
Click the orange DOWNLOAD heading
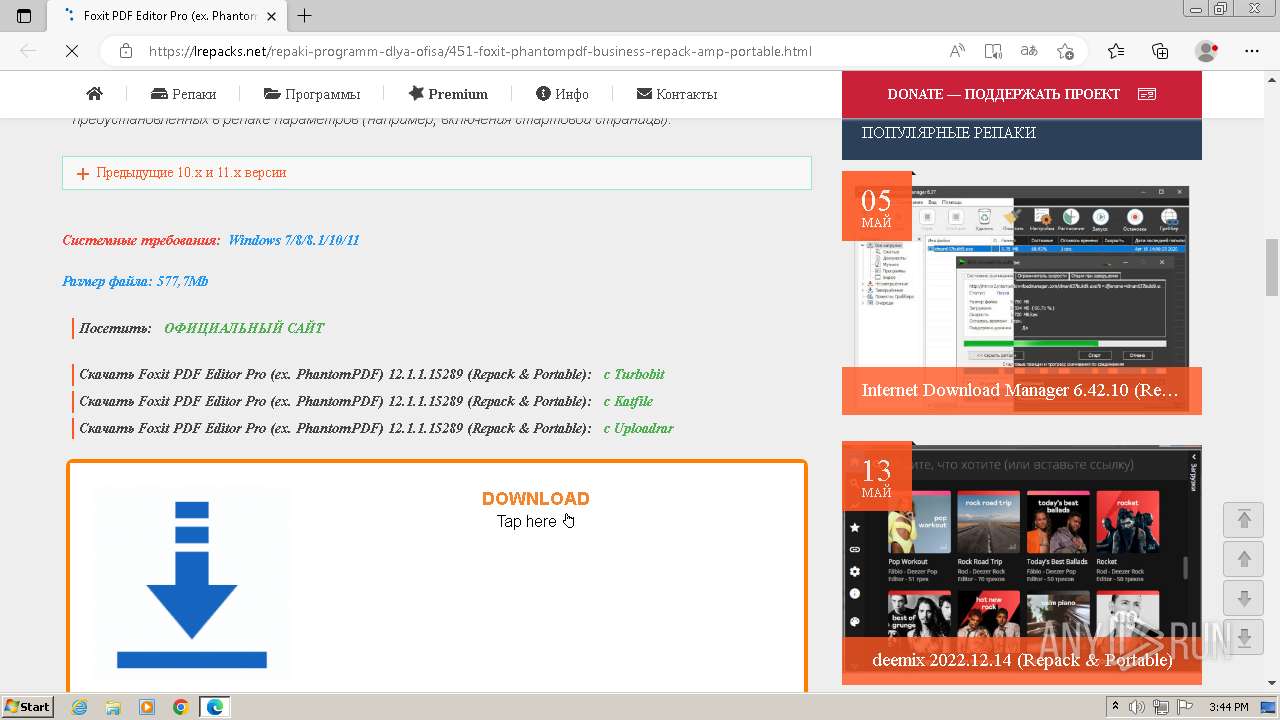tap(536, 498)
